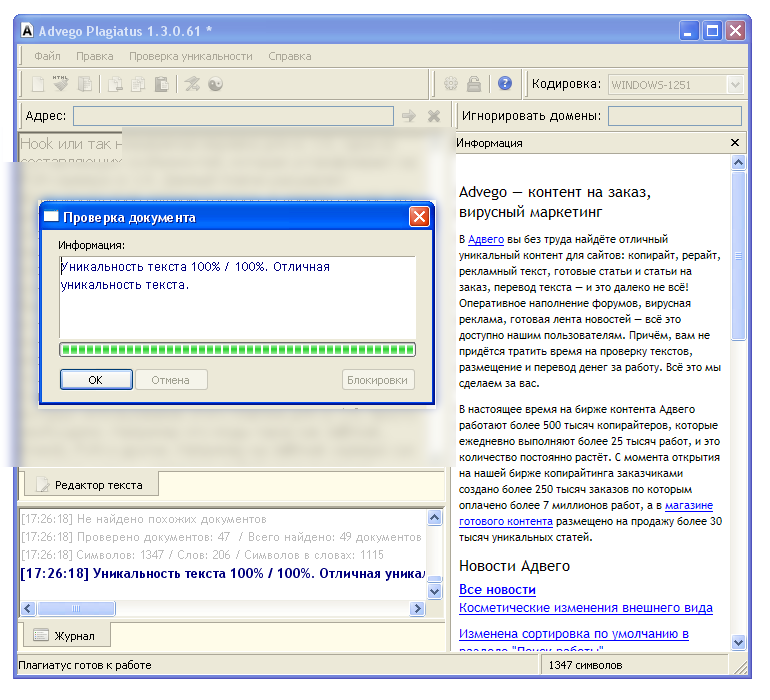Viewport: 770px width, 700px height.
Task: Click into the Адрес input field
Action: point(234,116)
